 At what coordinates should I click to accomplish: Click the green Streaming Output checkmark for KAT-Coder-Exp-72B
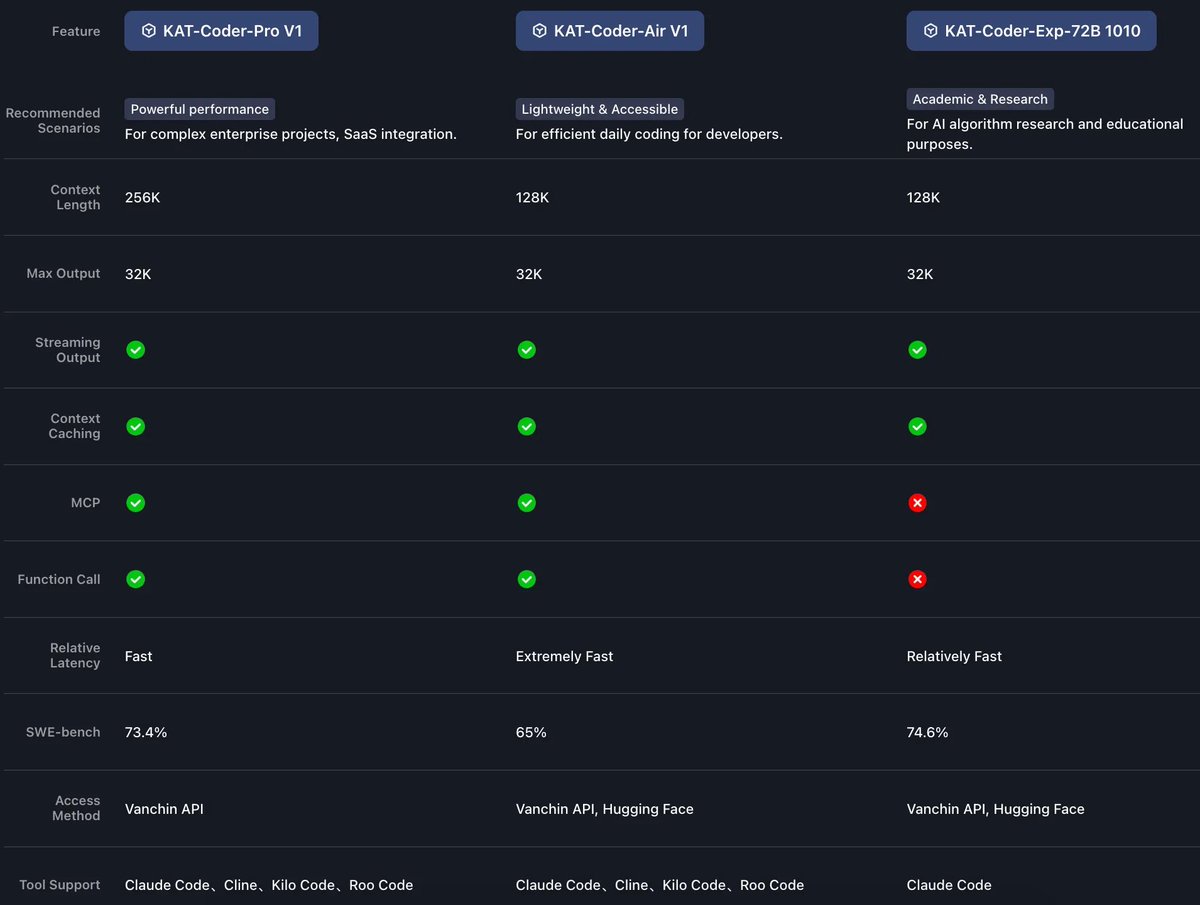point(917,350)
